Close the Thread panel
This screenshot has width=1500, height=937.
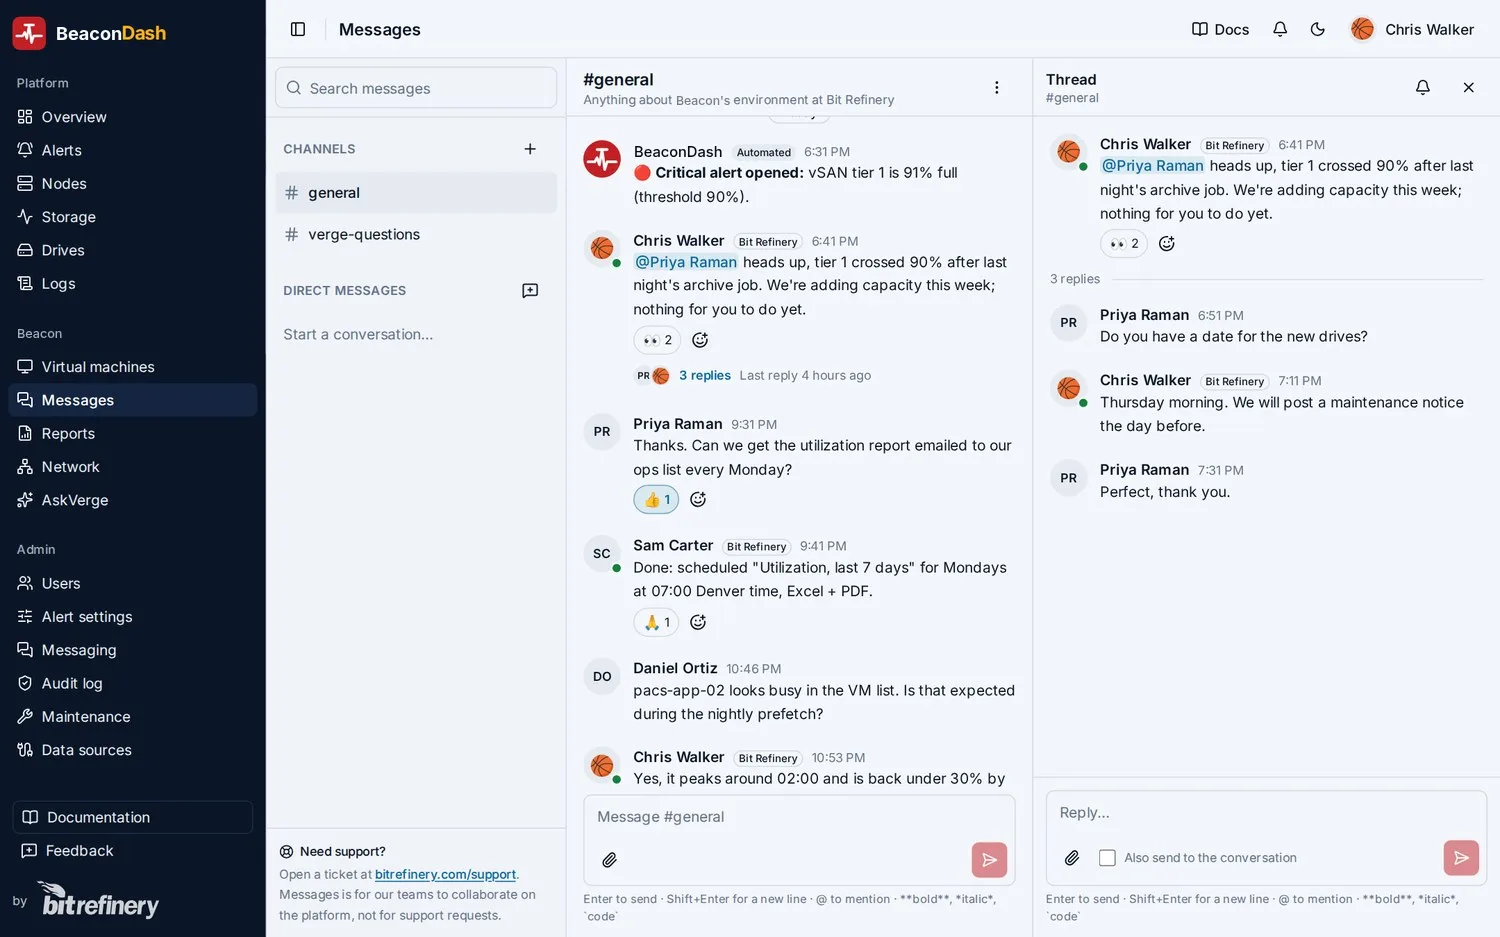point(1469,87)
